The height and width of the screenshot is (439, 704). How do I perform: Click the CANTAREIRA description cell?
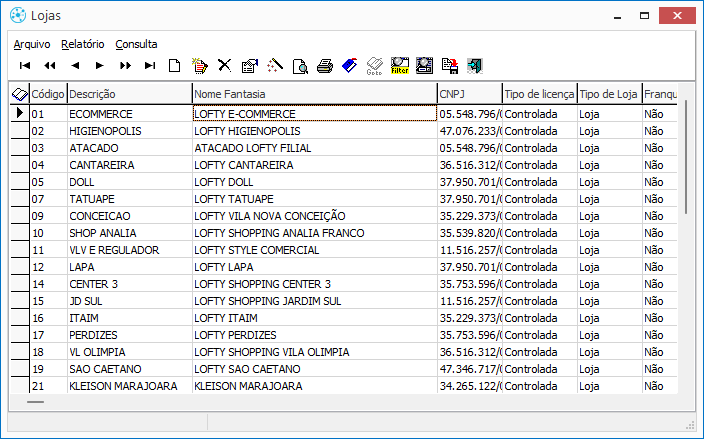tap(130, 165)
